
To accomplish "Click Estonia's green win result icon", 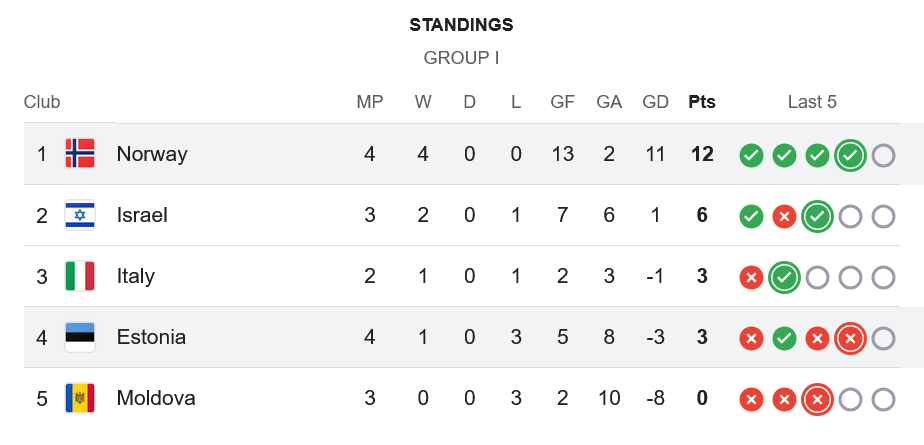I will pyautogui.click(x=784, y=338).
